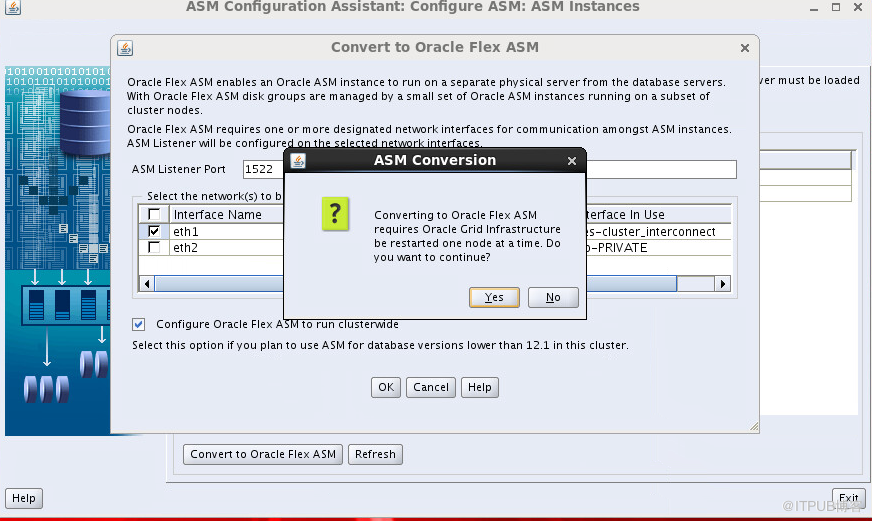This screenshot has width=872, height=521.
Task: Toggle the select-all checkbox in Interface Name header
Action: [154, 214]
